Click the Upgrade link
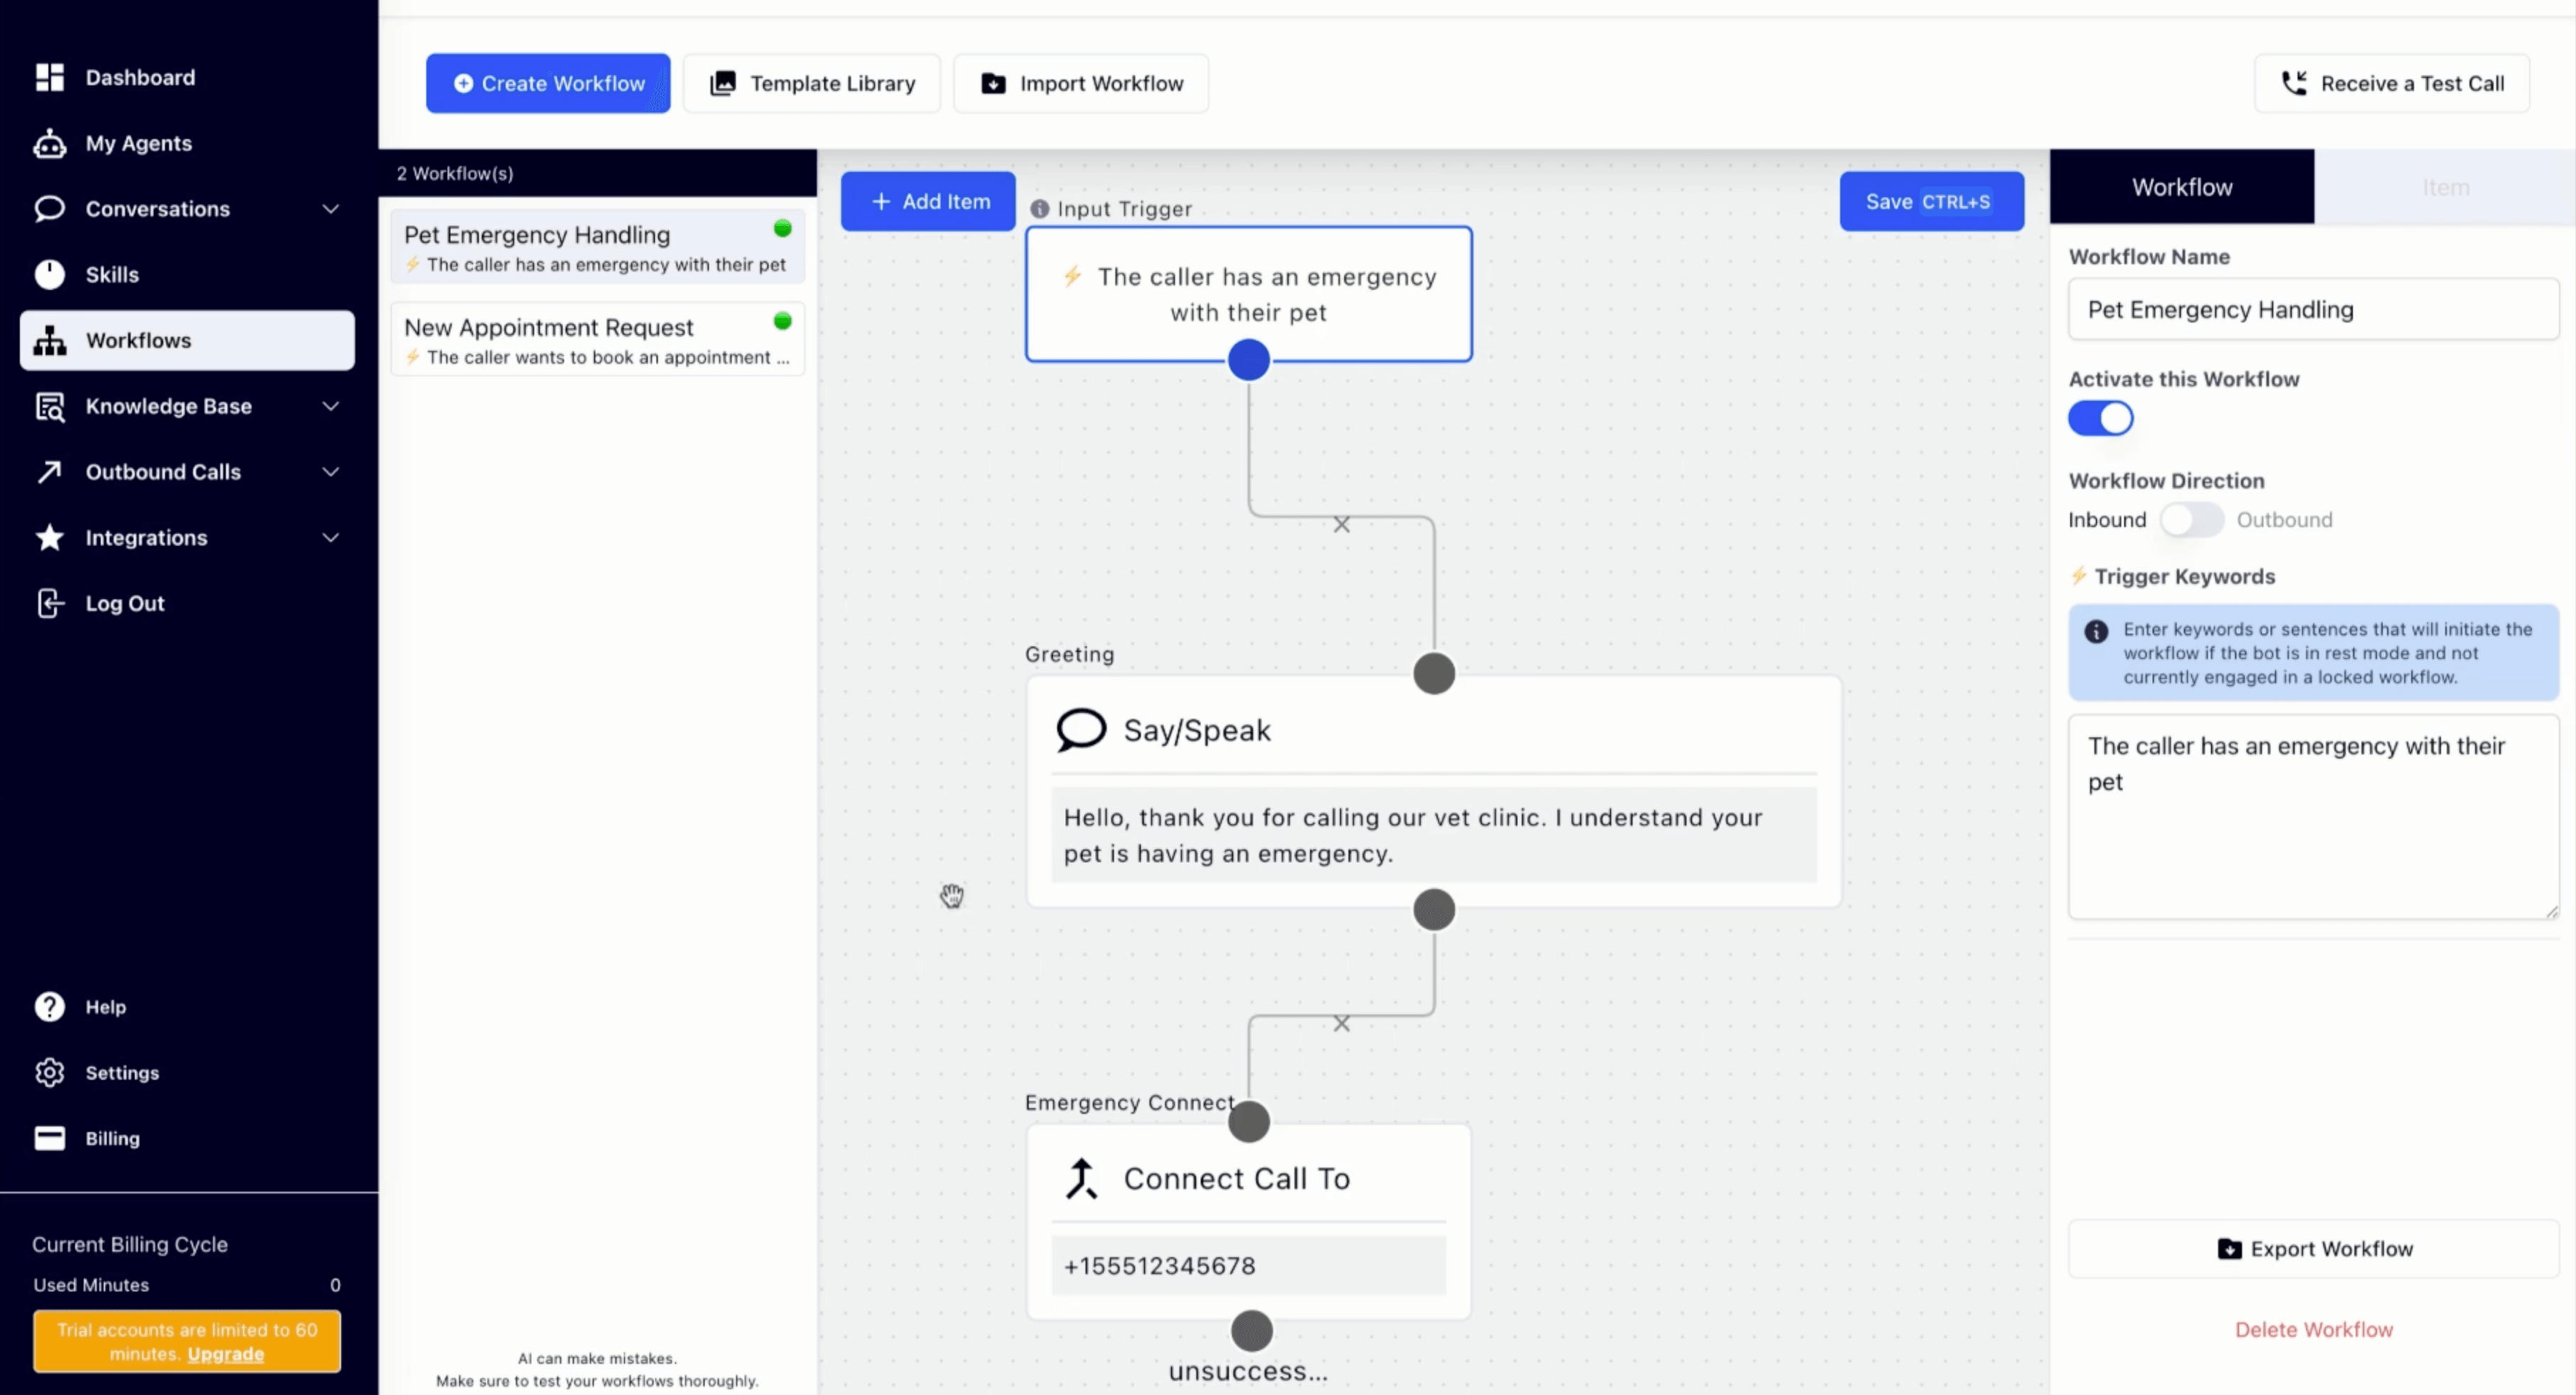 point(226,1354)
